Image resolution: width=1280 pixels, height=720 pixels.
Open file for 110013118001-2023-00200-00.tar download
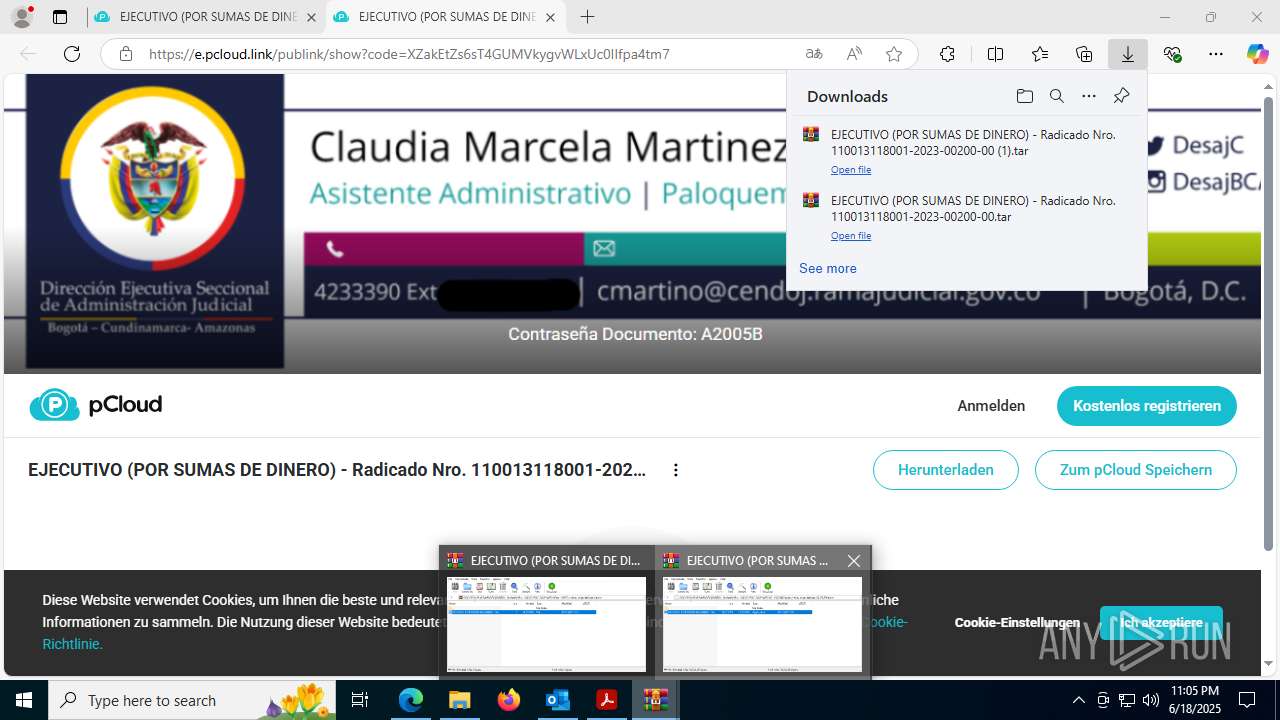(x=851, y=236)
